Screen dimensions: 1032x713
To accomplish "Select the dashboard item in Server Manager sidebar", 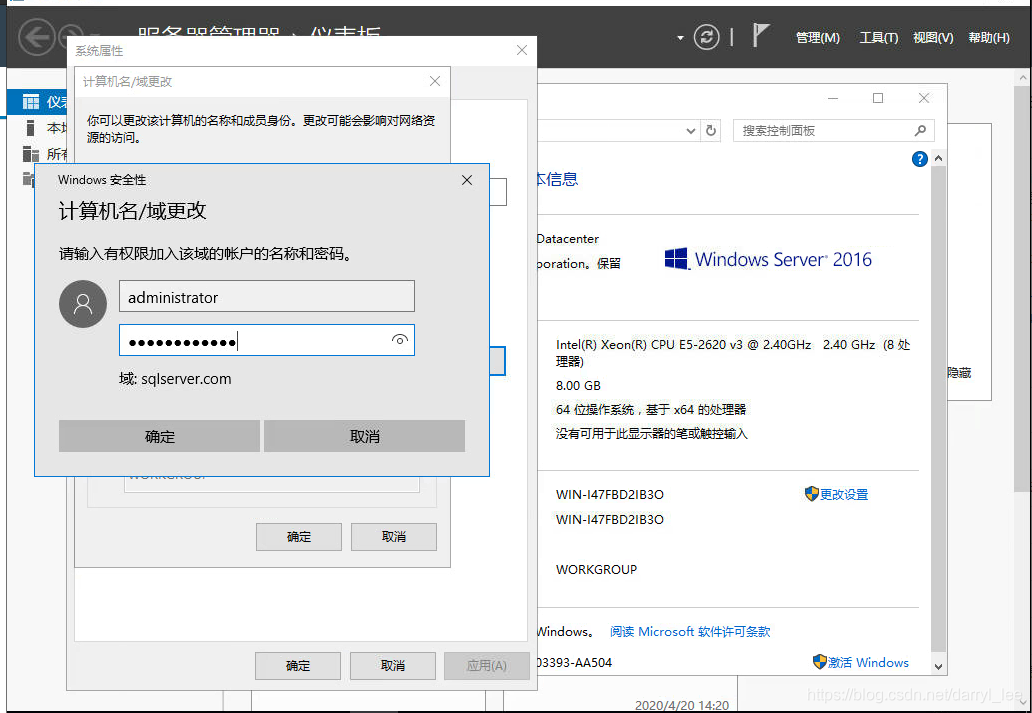I will [37, 102].
